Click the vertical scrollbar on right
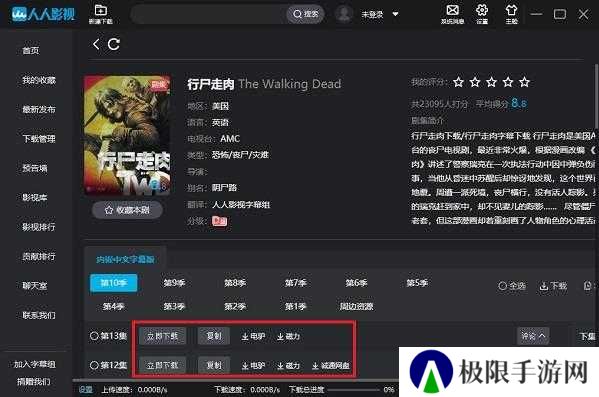 tap(596, 96)
